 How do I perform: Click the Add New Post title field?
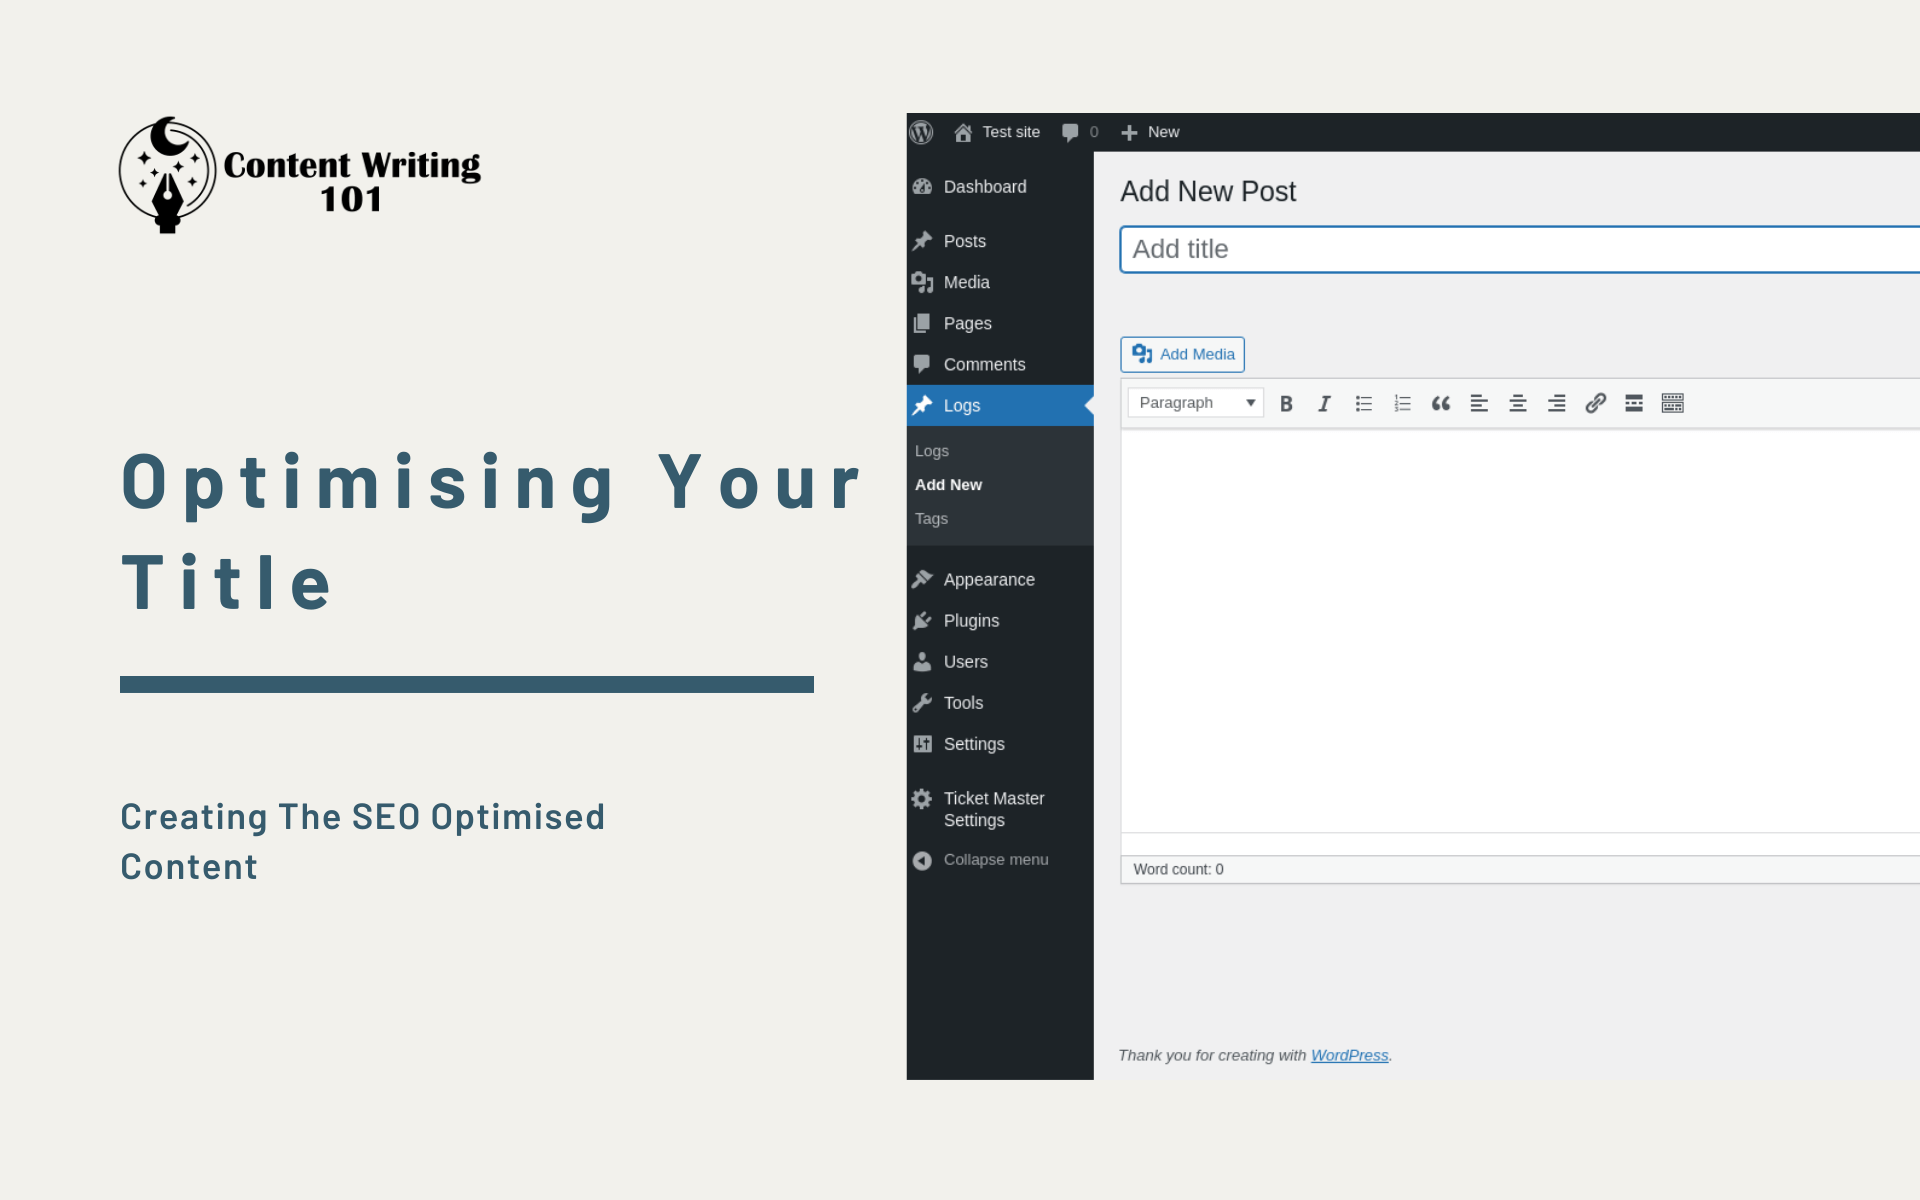pyautogui.click(x=1518, y=249)
